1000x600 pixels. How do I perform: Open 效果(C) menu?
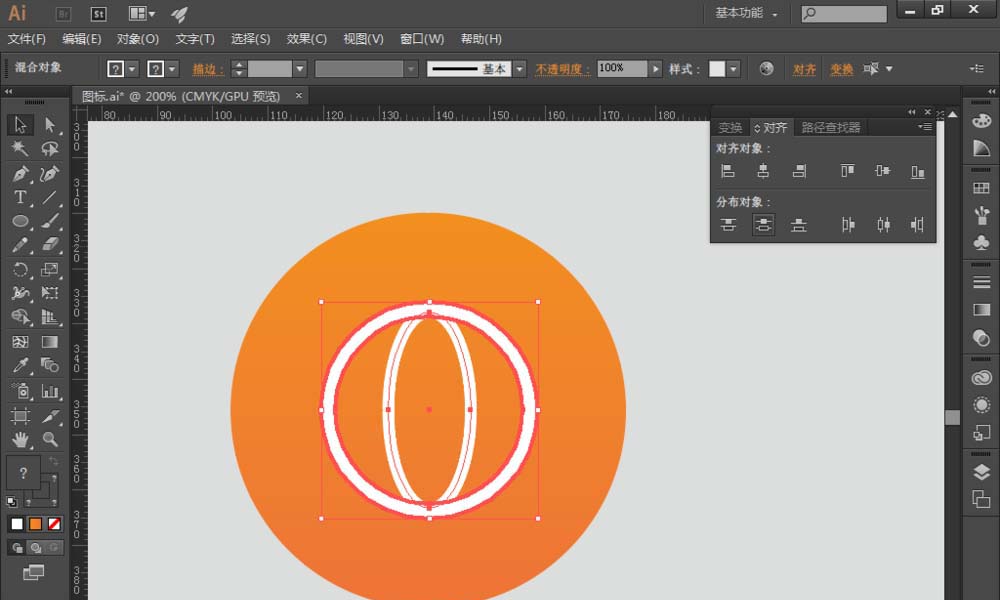click(x=307, y=39)
